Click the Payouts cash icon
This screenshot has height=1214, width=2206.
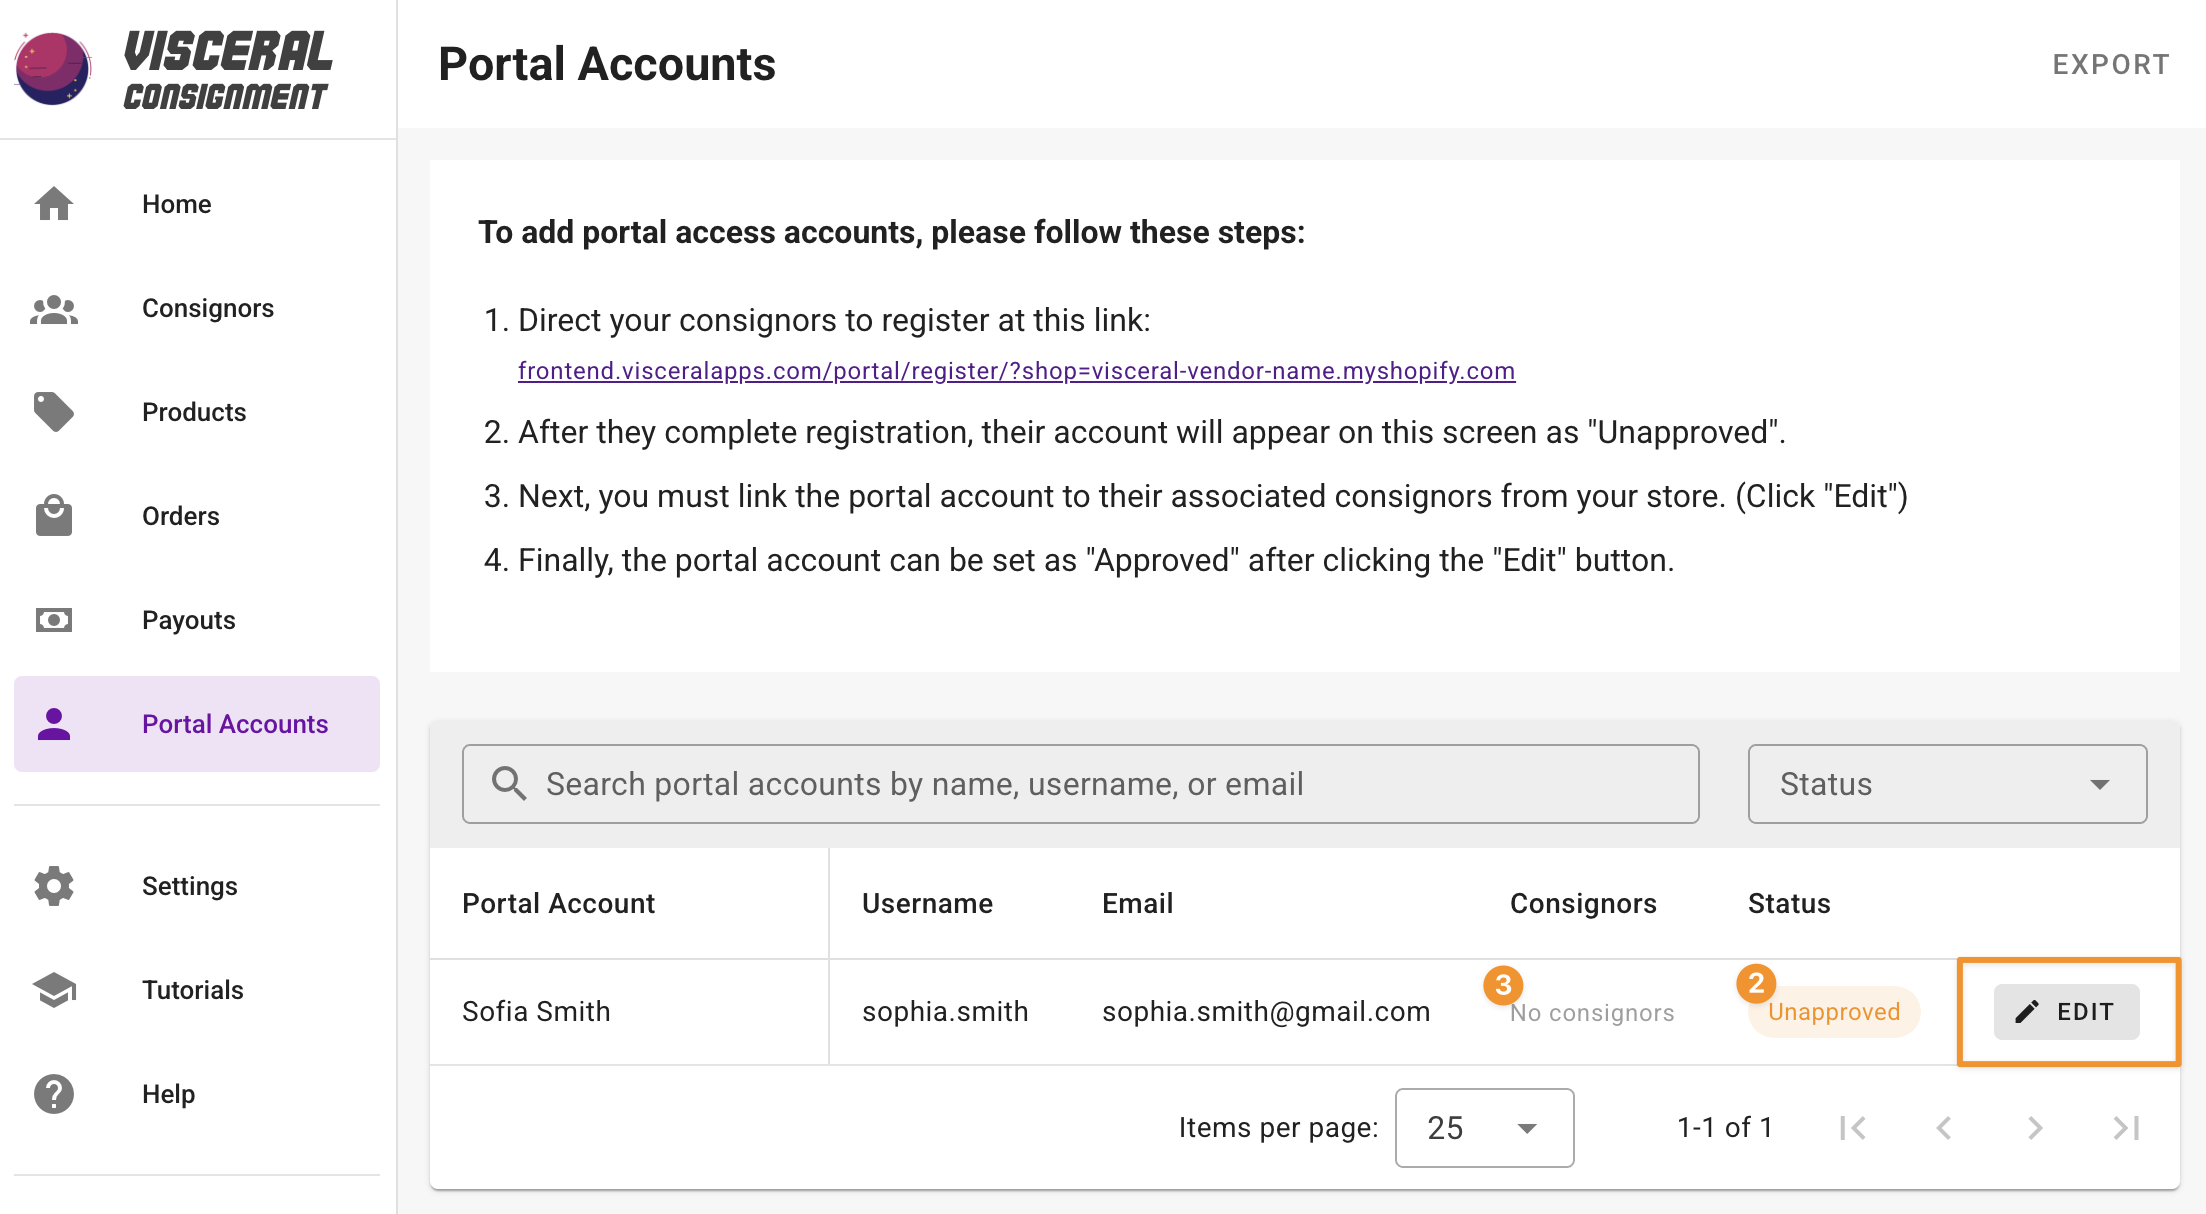[54, 620]
